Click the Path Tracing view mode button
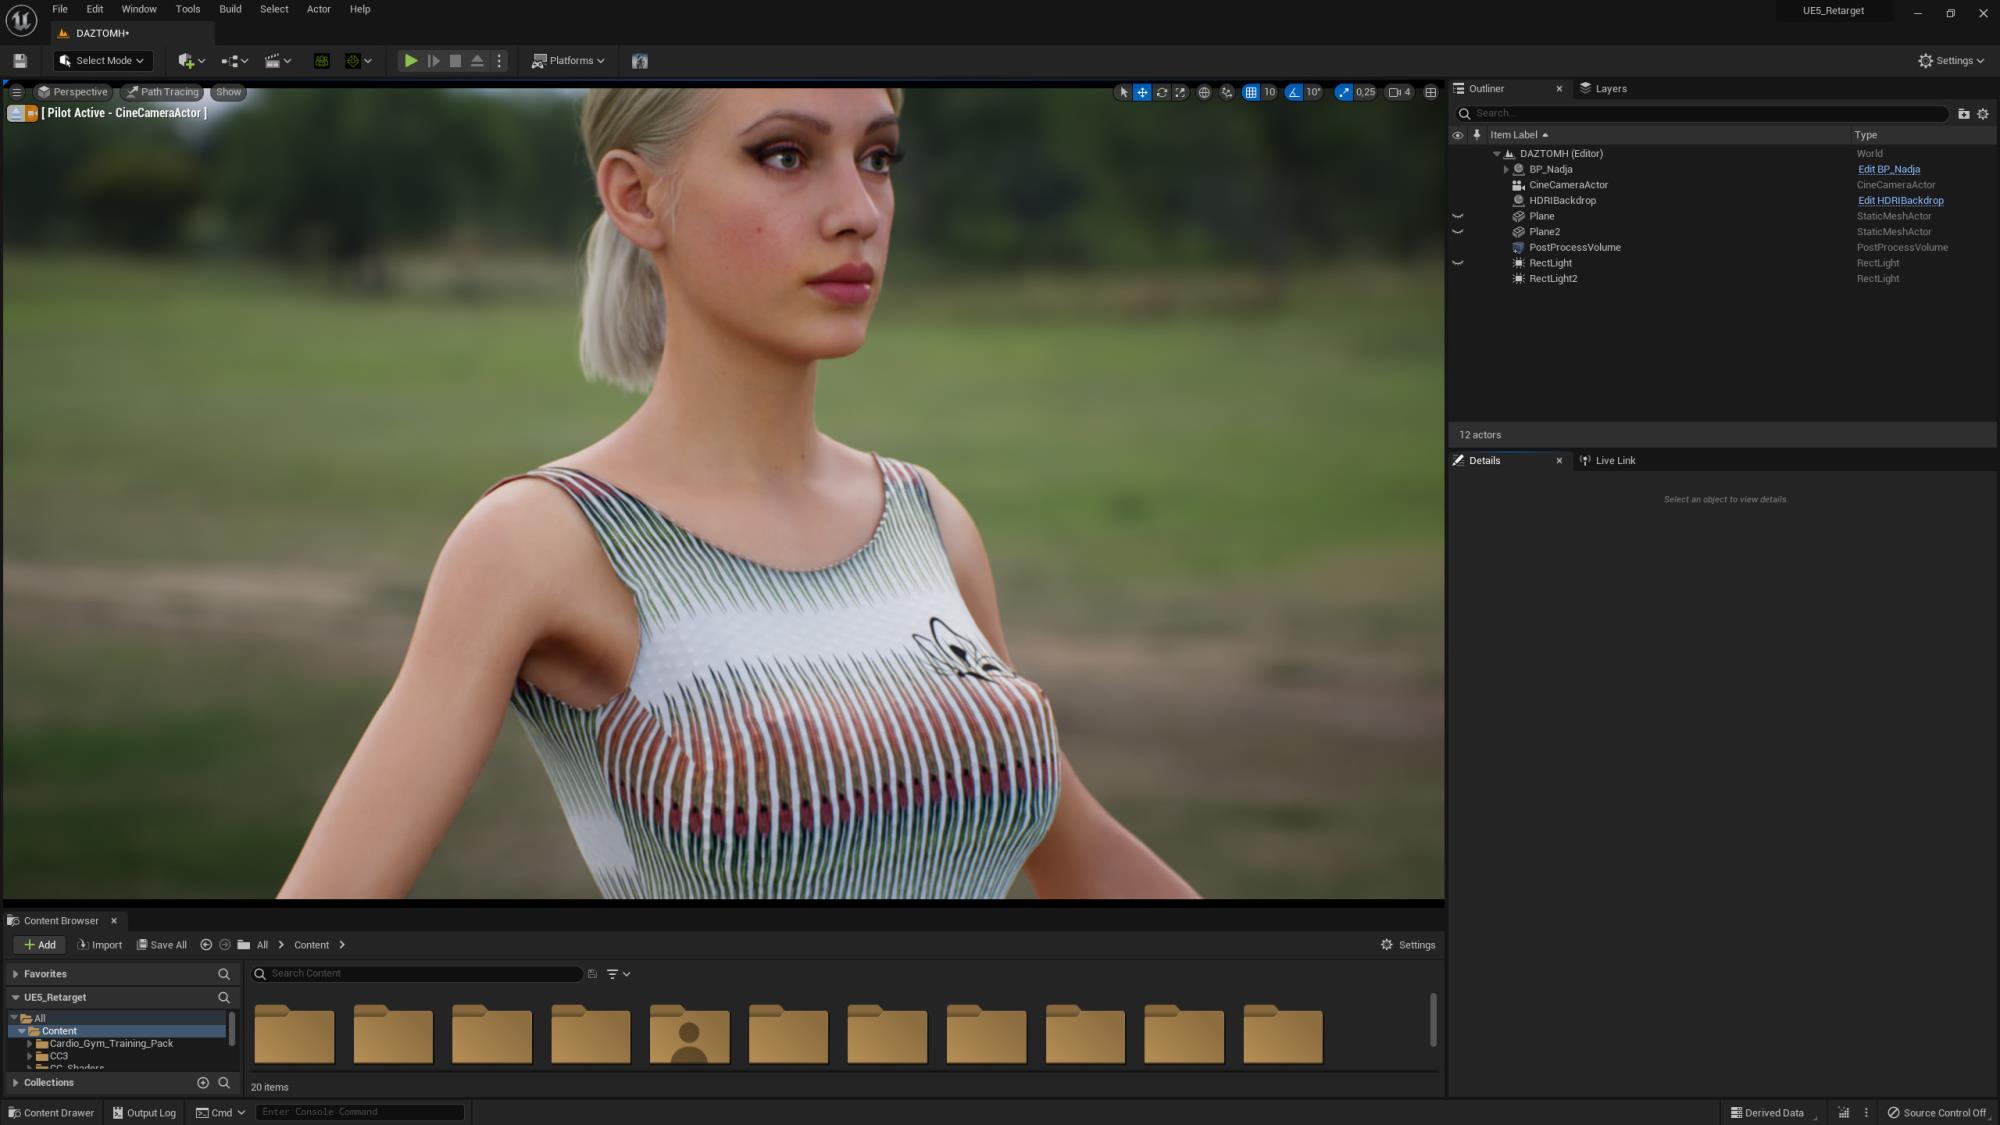Viewport: 2000px width, 1125px height. coord(162,92)
